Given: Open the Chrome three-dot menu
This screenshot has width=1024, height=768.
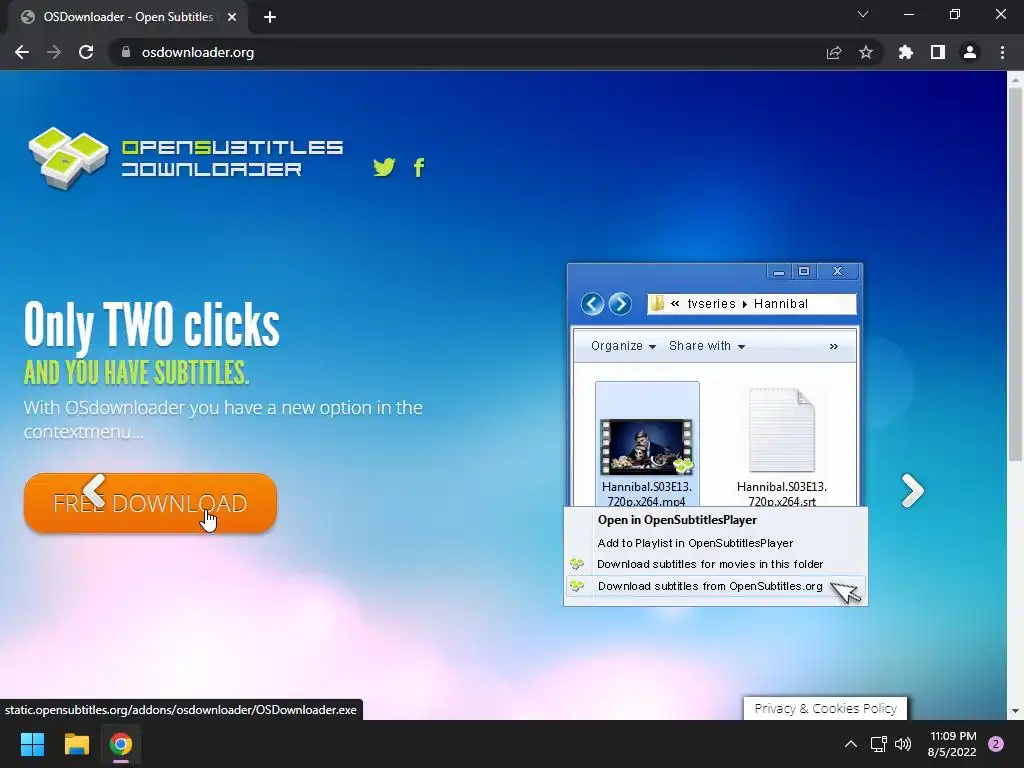Looking at the screenshot, I should pyautogui.click(x=1002, y=52).
